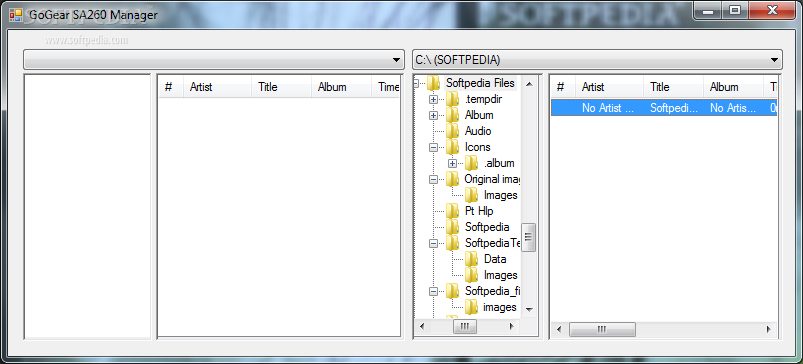Click folder tree scroll right arrow
803x364 pixels.
pyautogui.click(x=511, y=326)
